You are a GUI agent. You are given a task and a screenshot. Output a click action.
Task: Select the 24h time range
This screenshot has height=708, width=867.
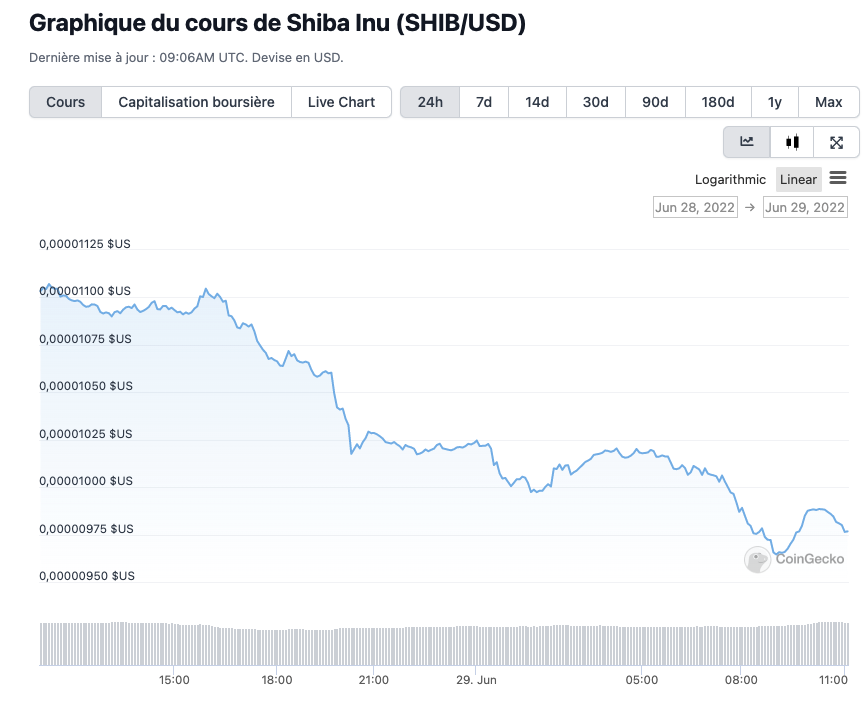[x=430, y=102]
